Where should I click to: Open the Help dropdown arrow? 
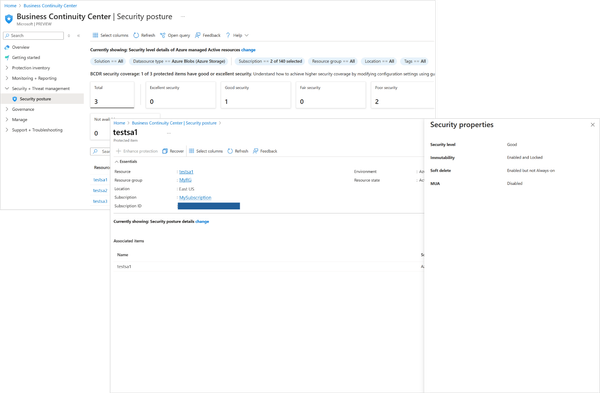[x=246, y=35]
